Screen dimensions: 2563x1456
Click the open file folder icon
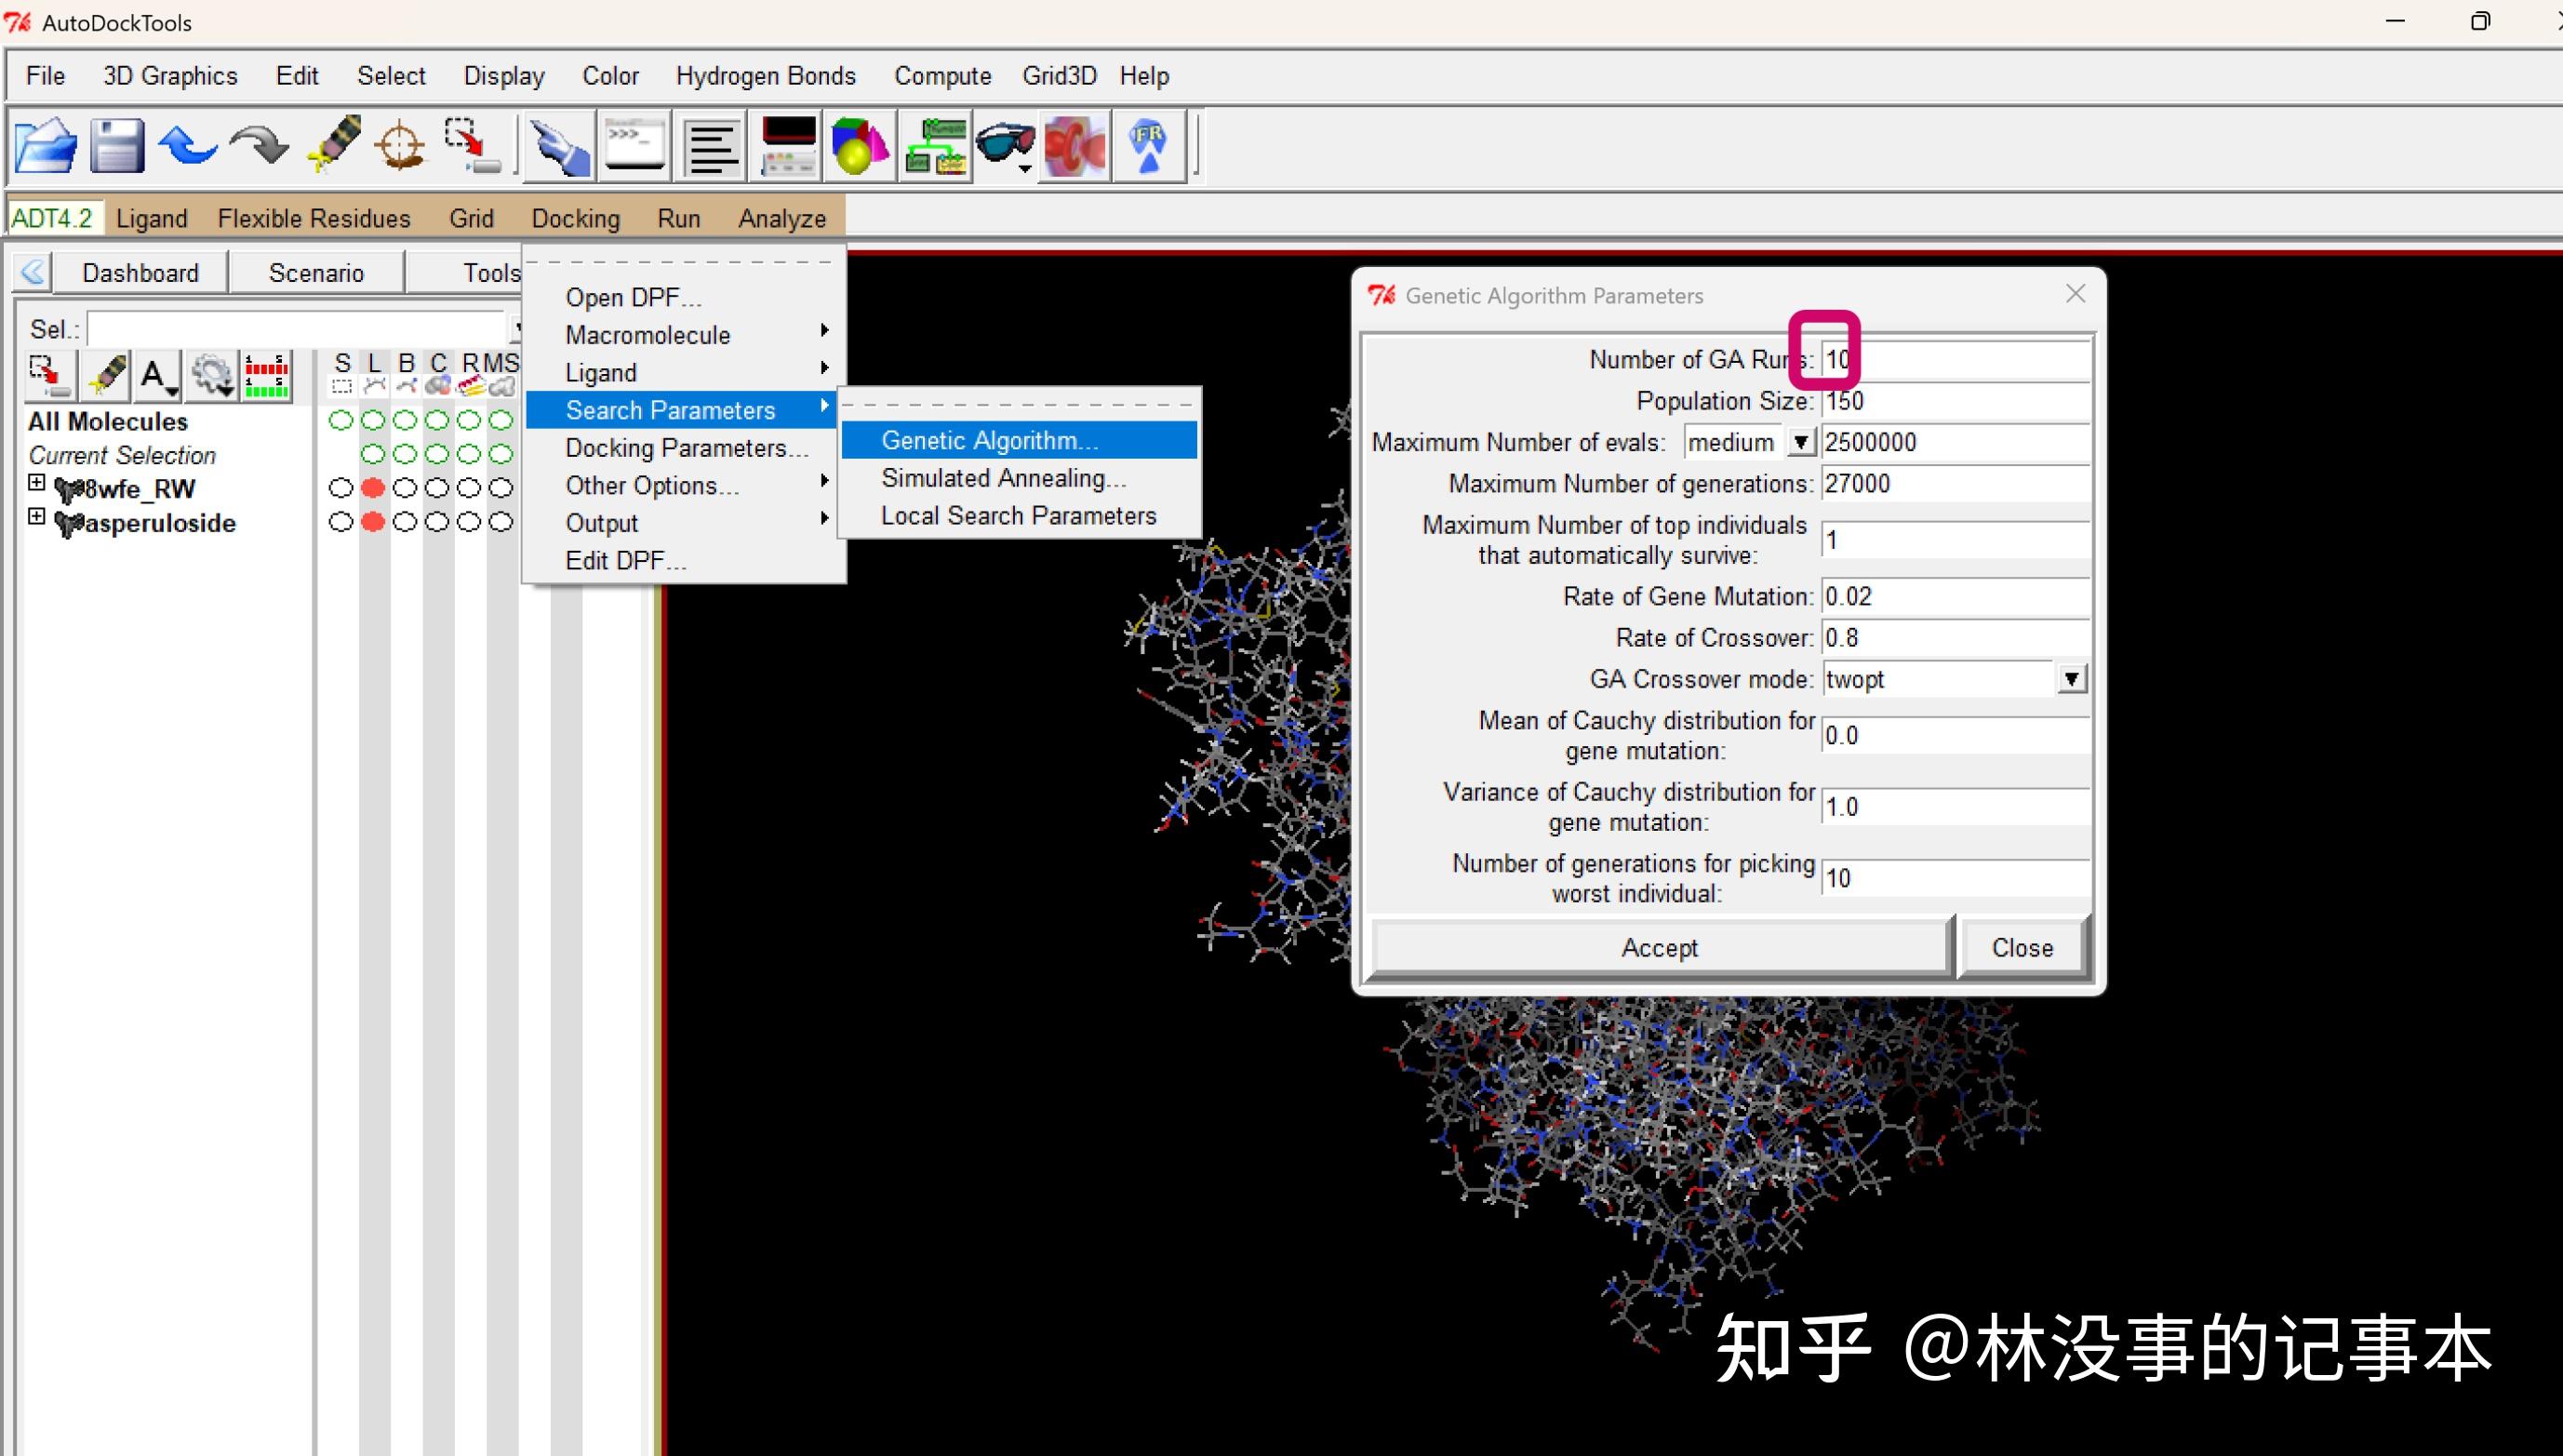pyautogui.click(x=45, y=146)
